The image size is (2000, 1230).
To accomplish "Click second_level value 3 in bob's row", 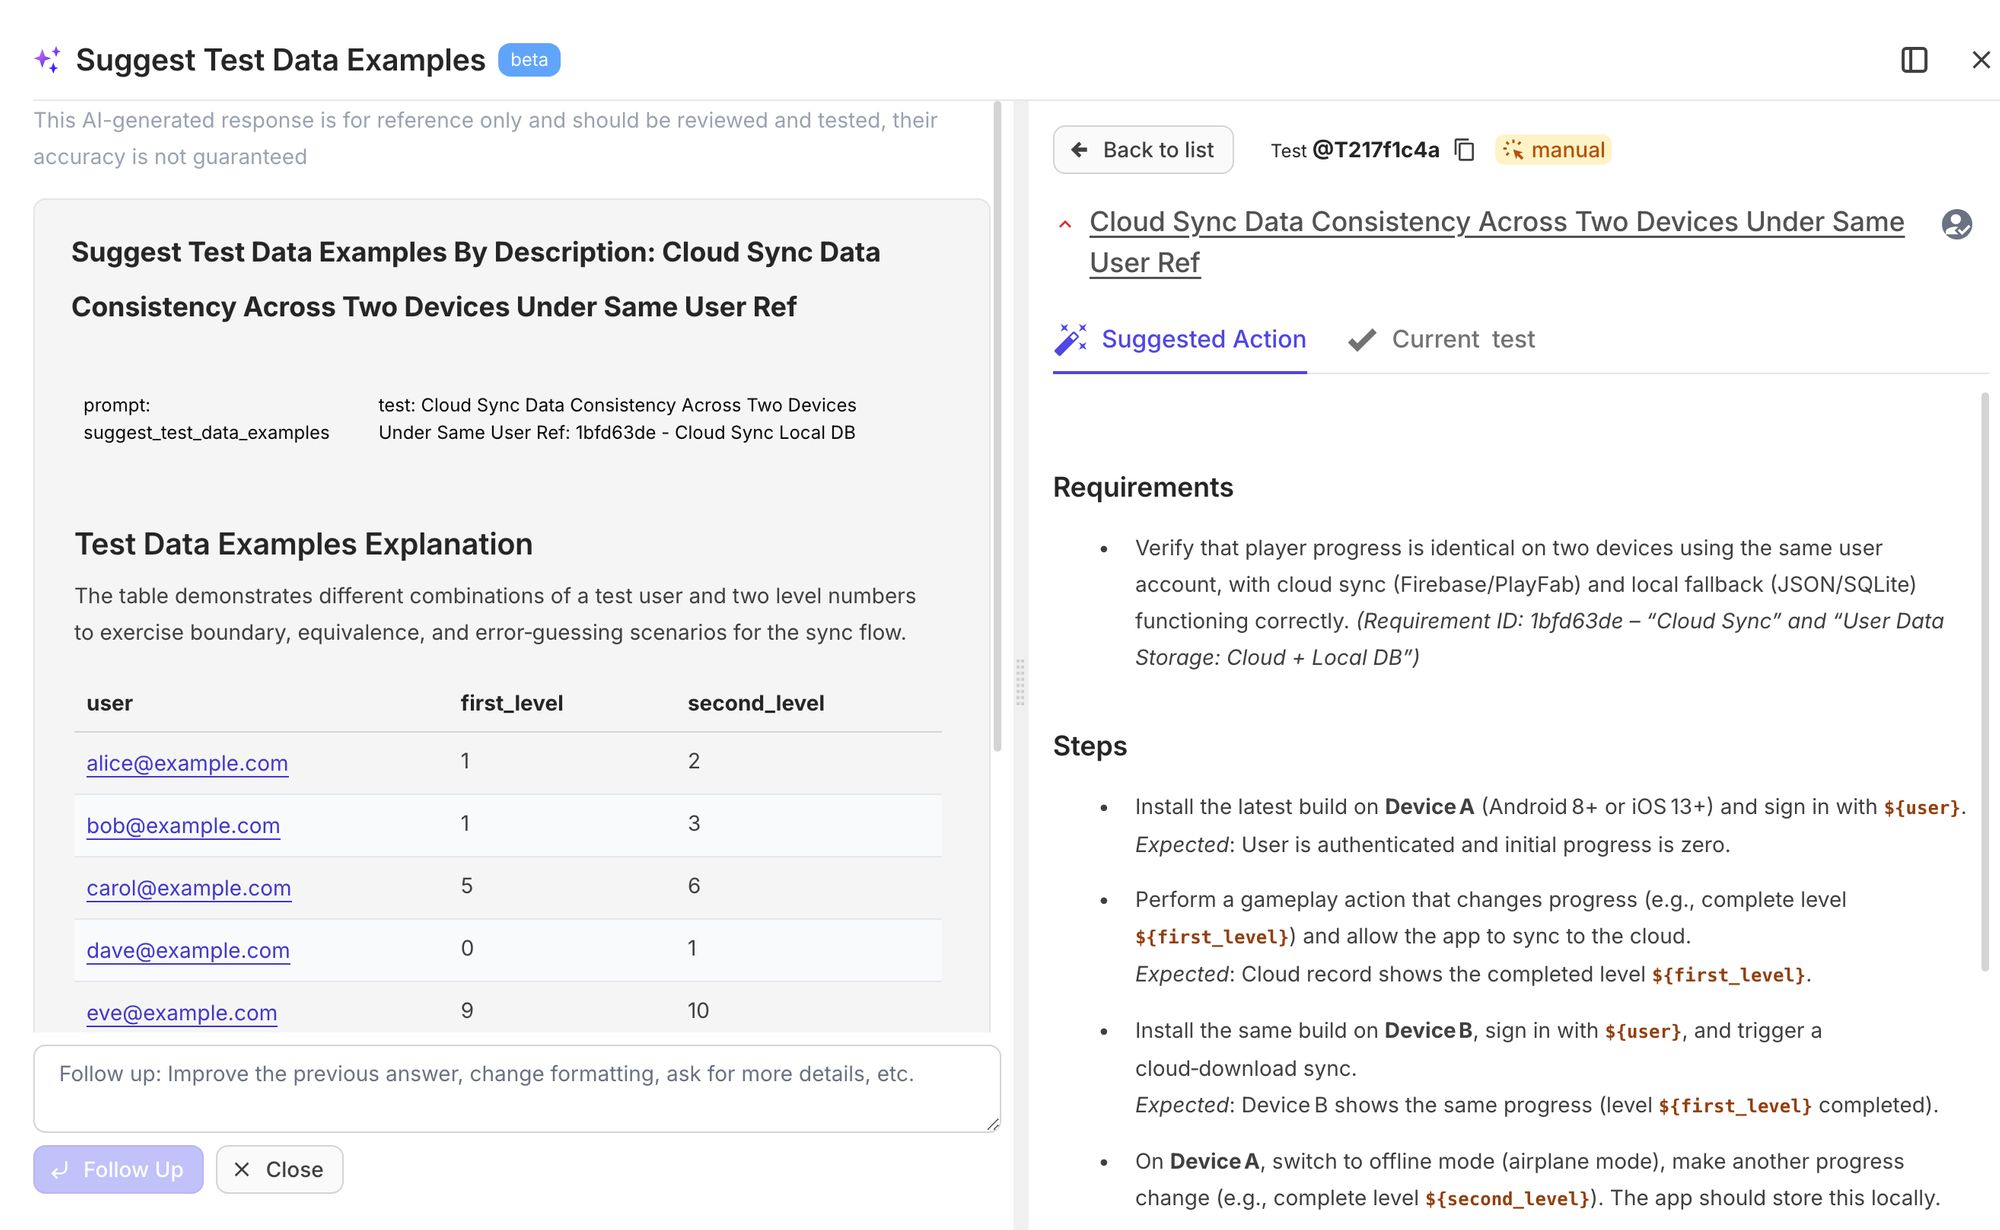I will (694, 823).
